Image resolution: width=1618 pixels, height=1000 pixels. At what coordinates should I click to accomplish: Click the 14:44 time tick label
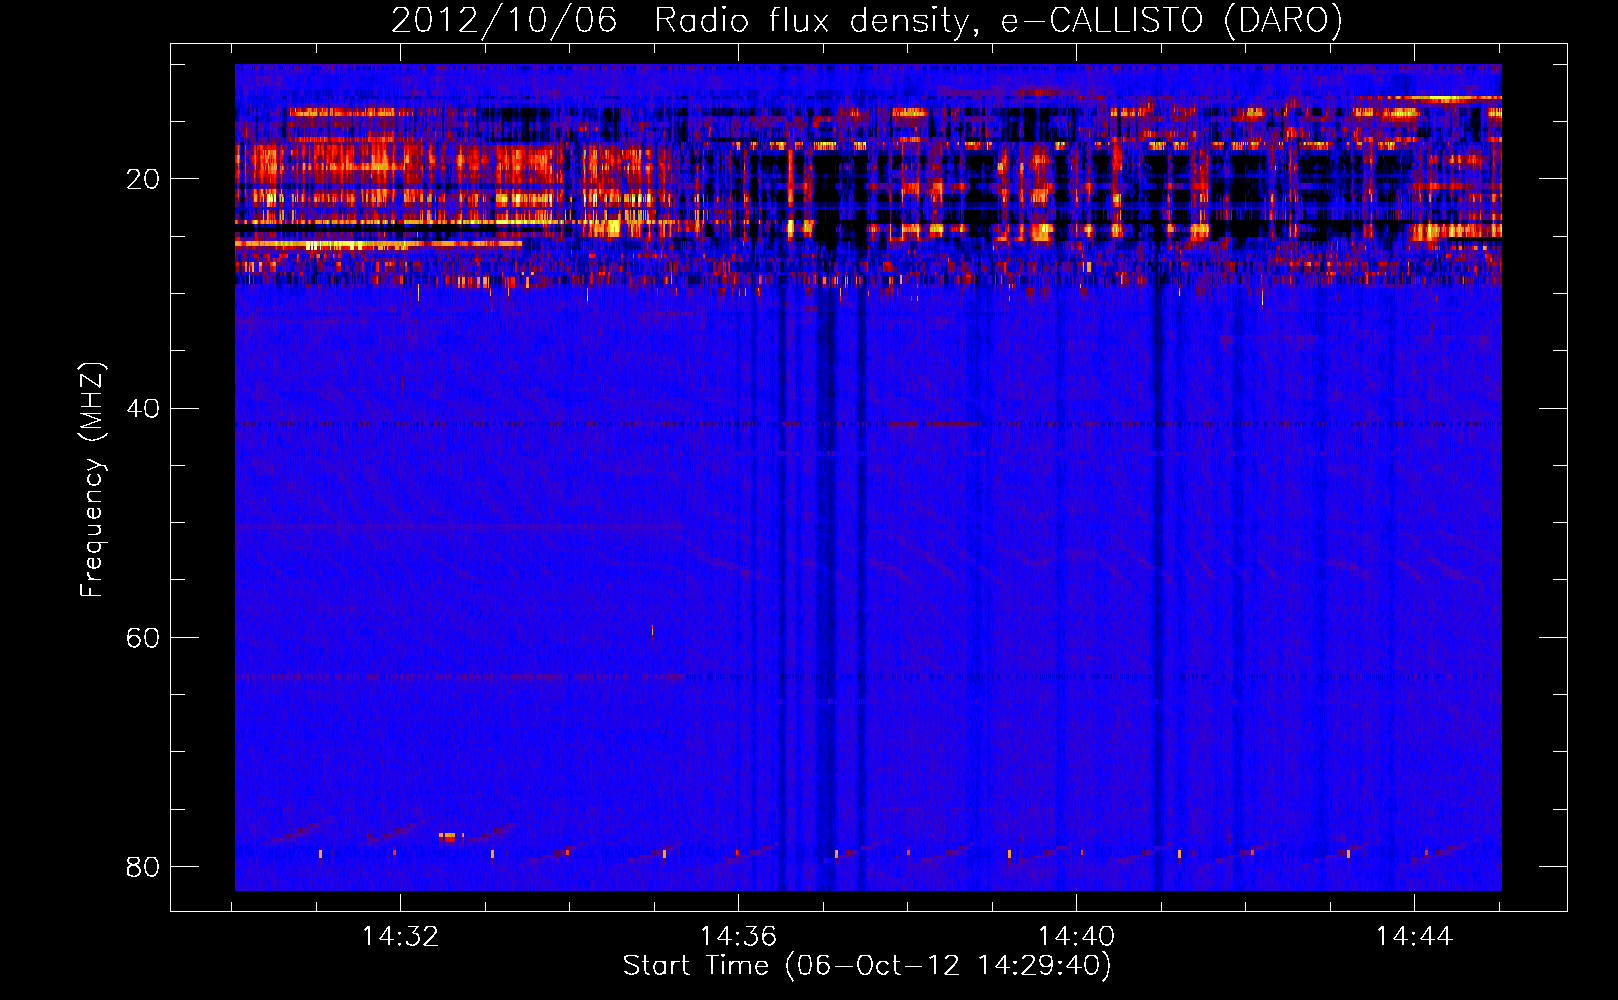click(1414, 937)
